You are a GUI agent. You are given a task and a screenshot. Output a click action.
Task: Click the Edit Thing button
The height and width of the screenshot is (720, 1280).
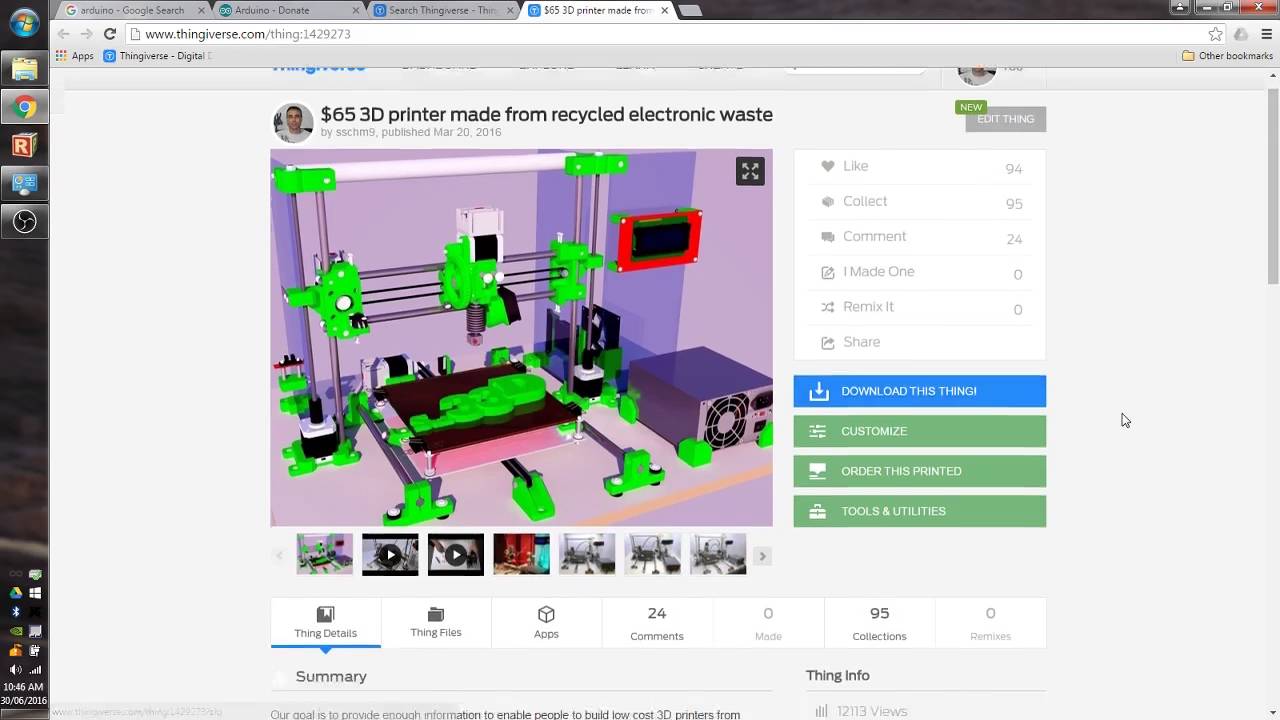coord(1005,119)
